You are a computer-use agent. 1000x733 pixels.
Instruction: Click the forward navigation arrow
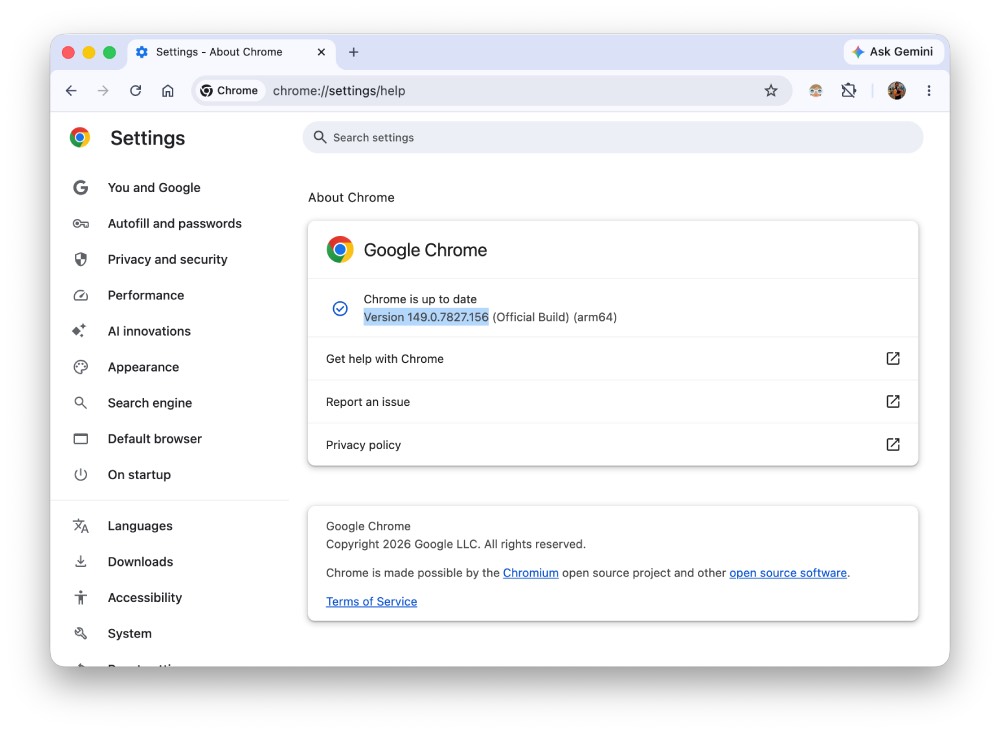103,91
